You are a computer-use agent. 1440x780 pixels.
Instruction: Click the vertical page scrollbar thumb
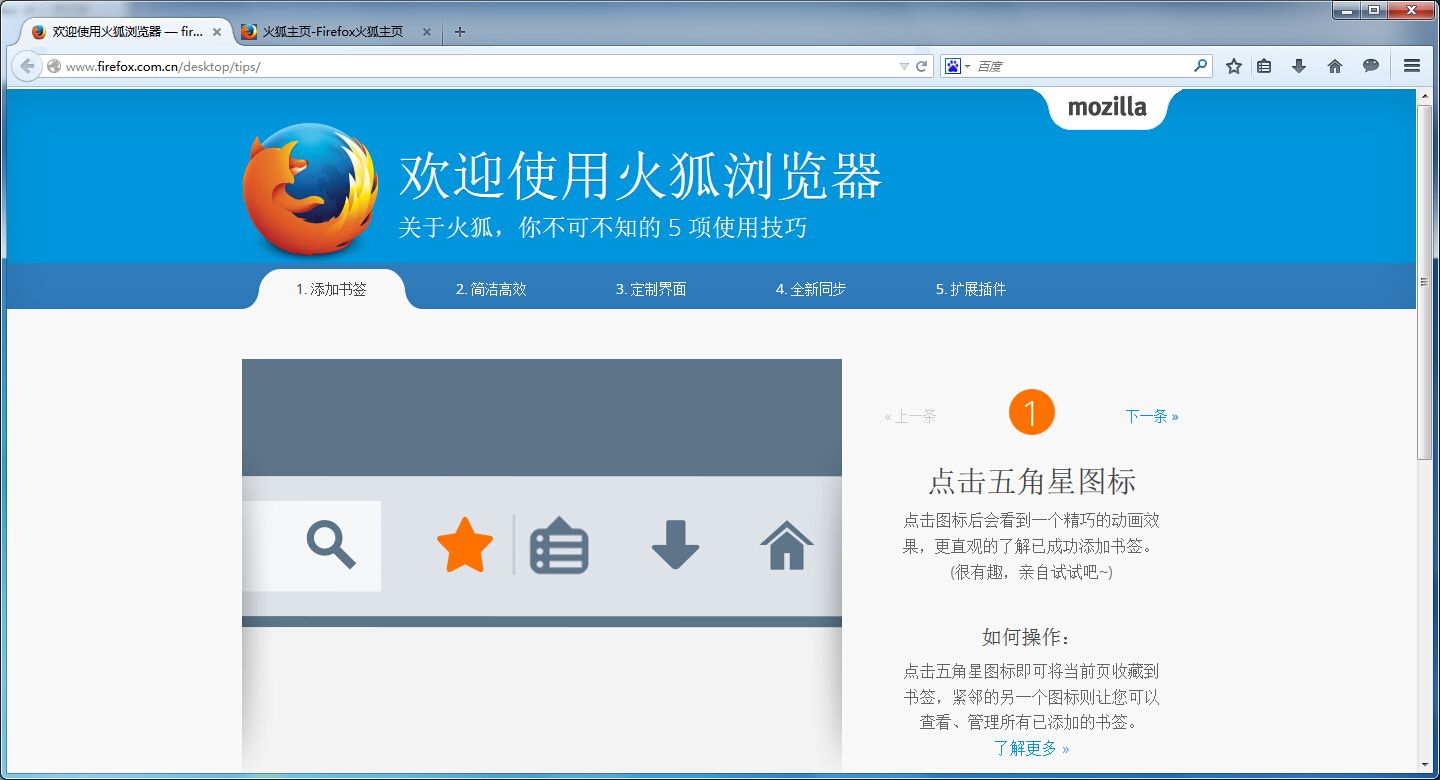pyautogui.click(x=1425, y=282)
